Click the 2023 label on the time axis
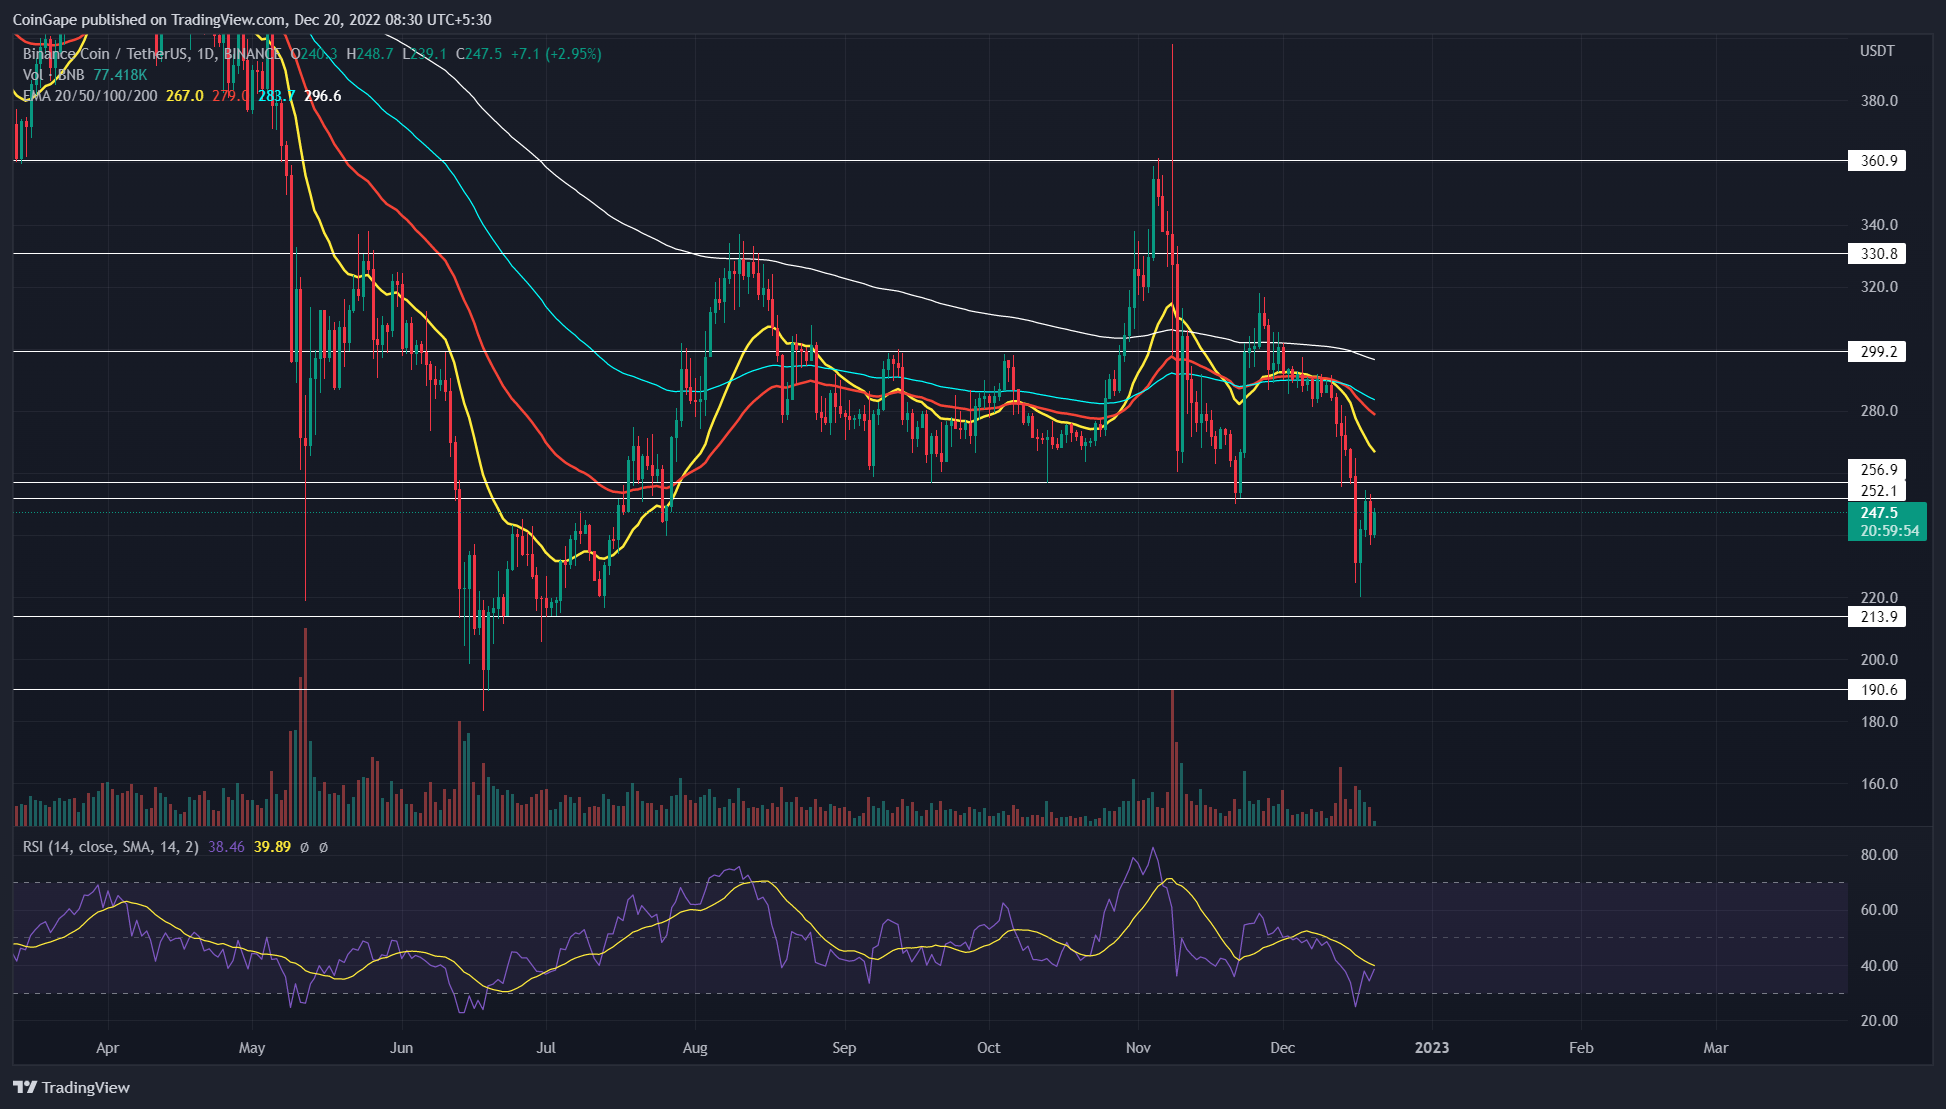 coord(1432,1048)
